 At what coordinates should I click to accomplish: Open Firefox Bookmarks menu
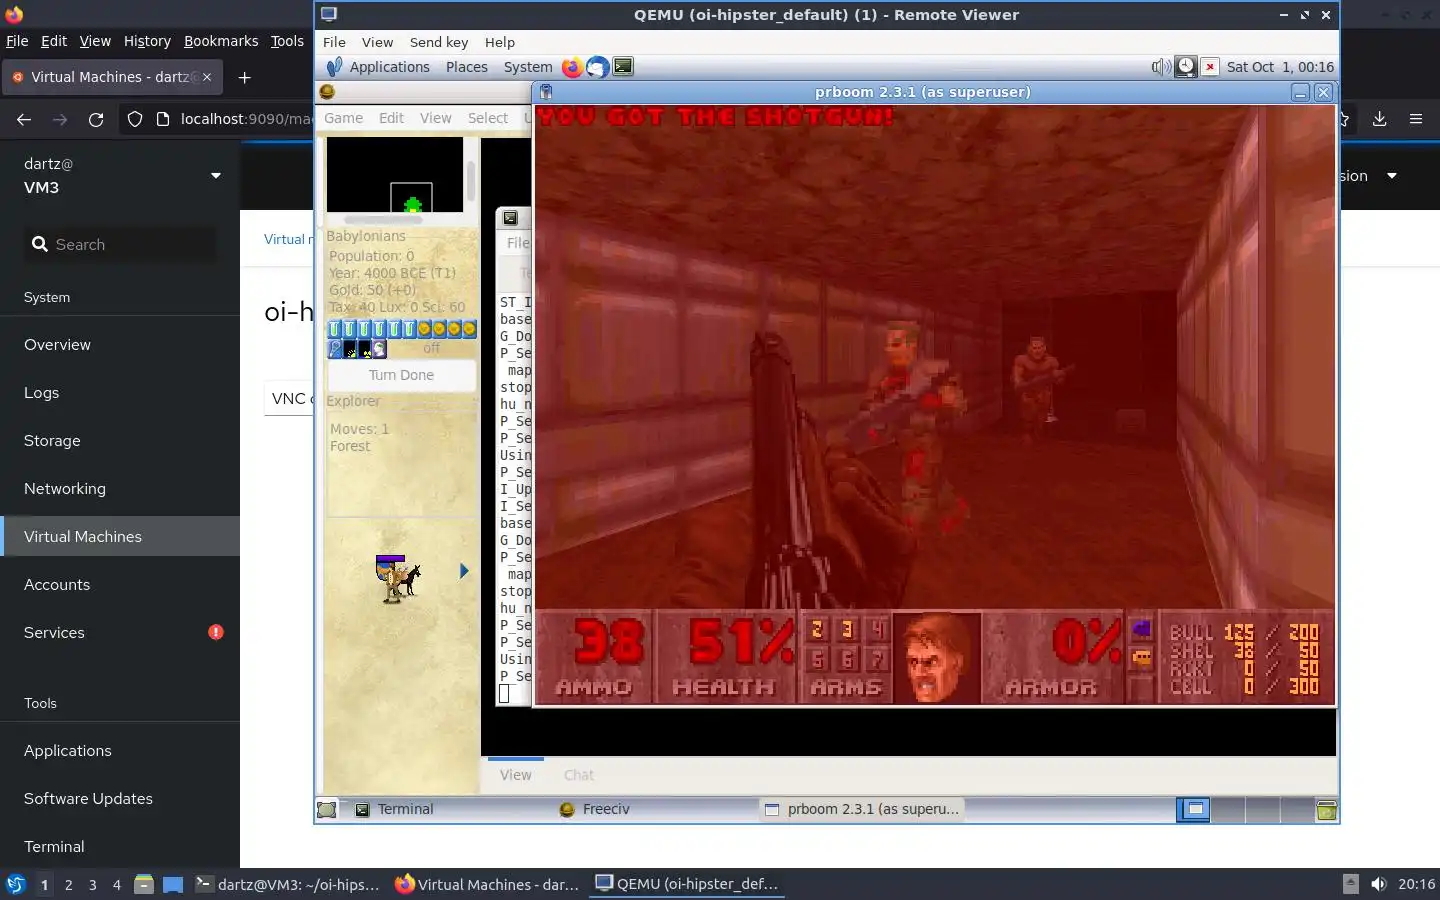tap(221, 41)
